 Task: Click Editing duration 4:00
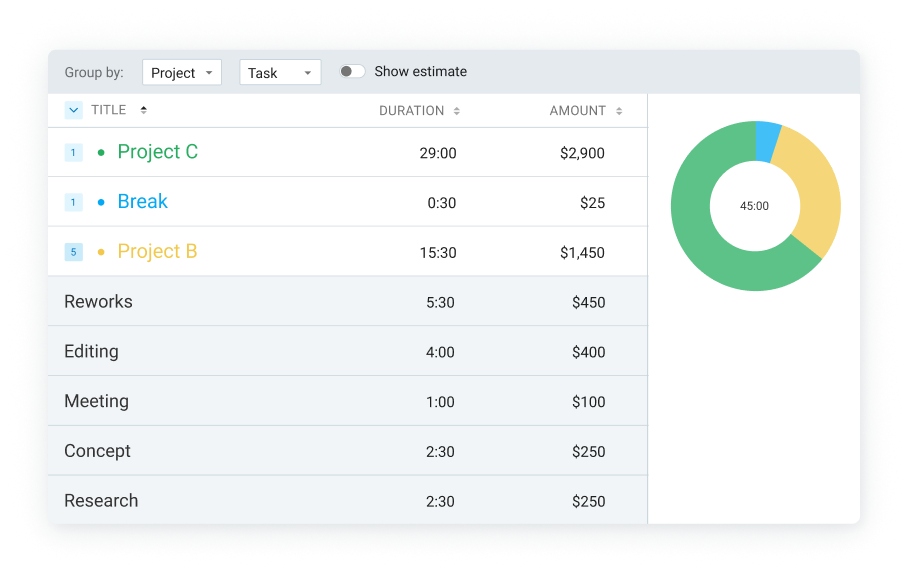[x=440, y=352]
